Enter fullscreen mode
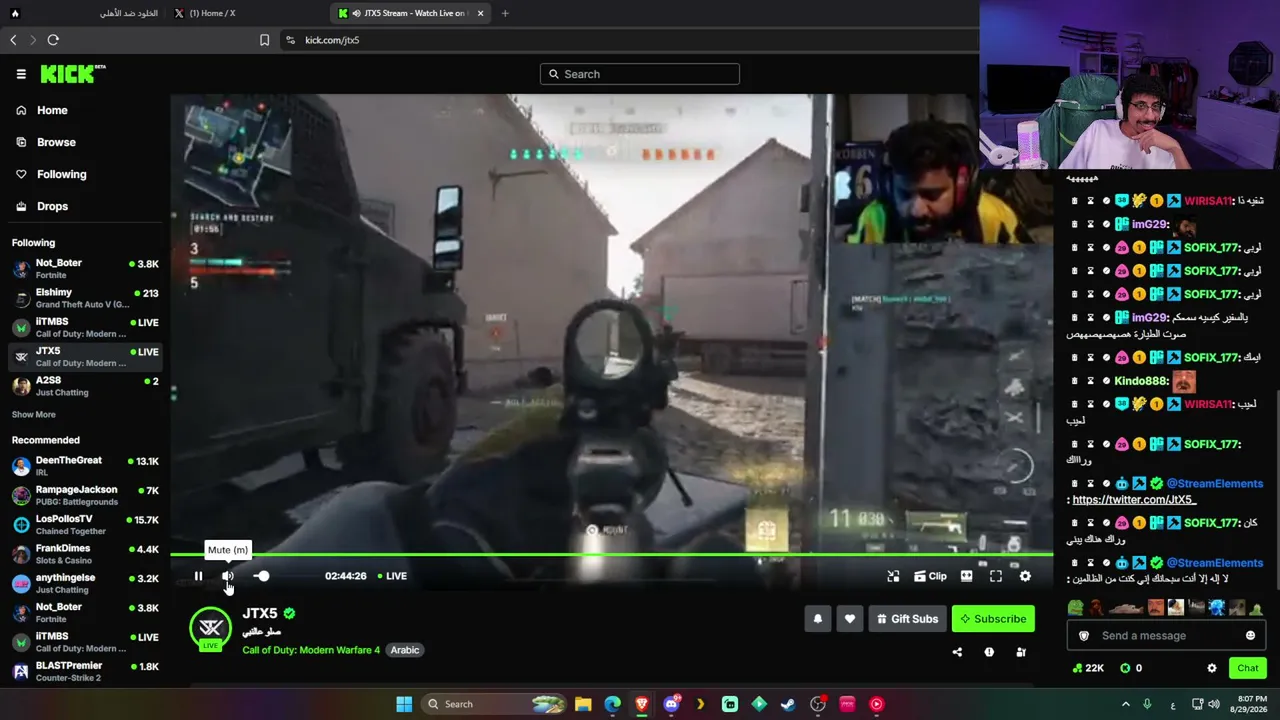Image resolution: width=1280 pixels, height=720 pixels. tap(996, 576)
